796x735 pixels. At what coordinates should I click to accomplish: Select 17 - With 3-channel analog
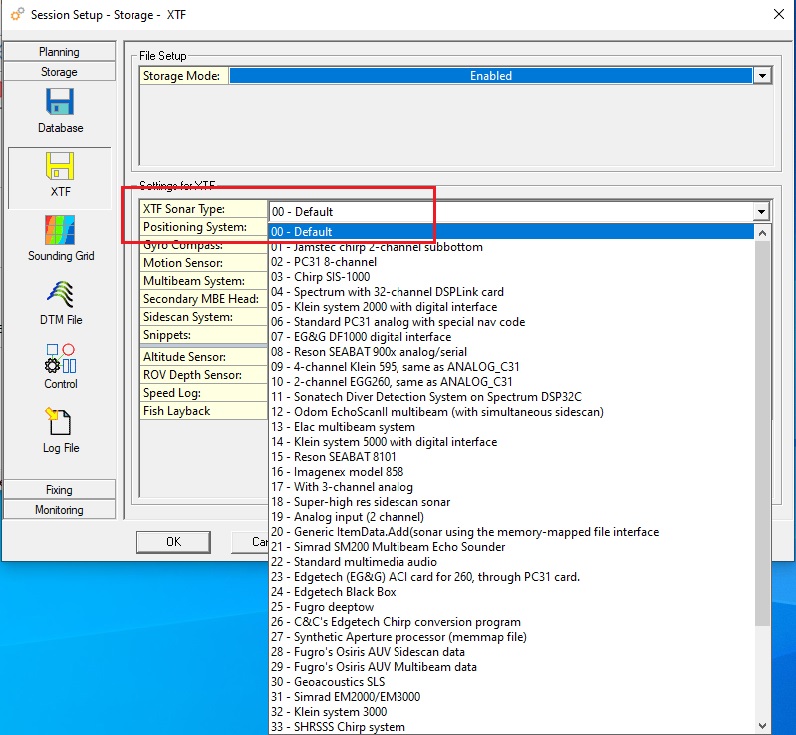[x=511, y=487]
